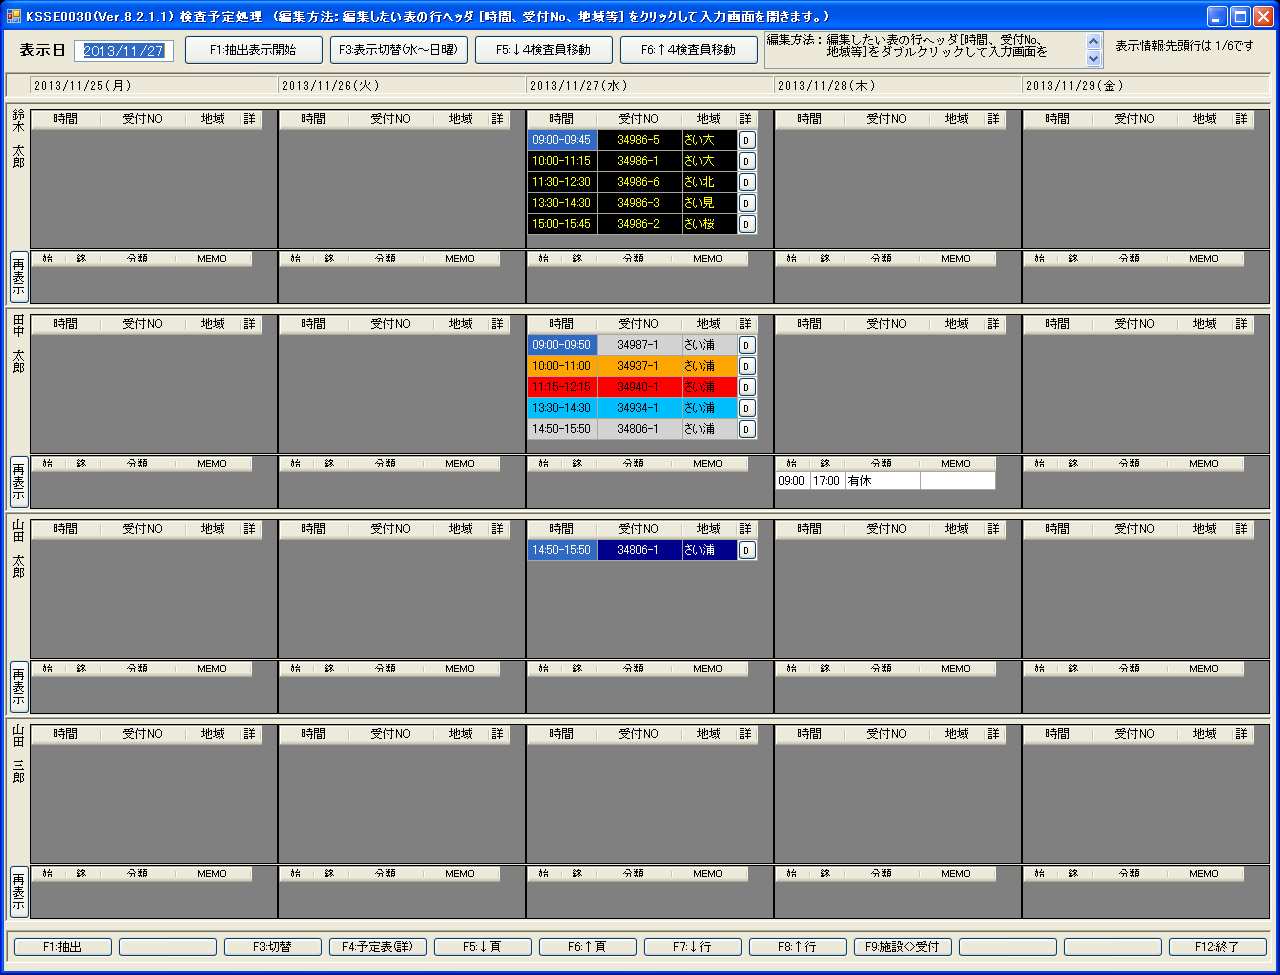Click 再表示 button for 田中太郎

click(x=19, y=482)
